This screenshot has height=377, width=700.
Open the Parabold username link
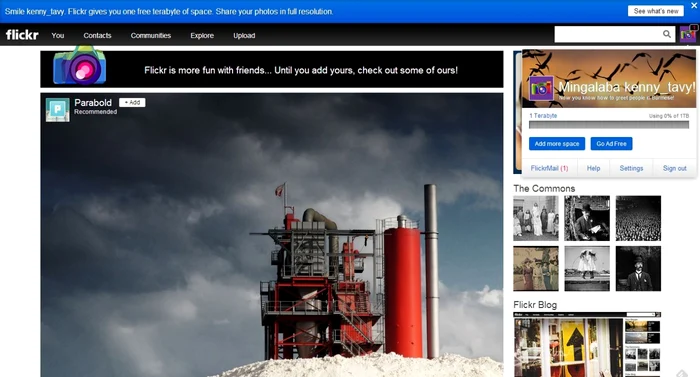[x=93, y=102]
